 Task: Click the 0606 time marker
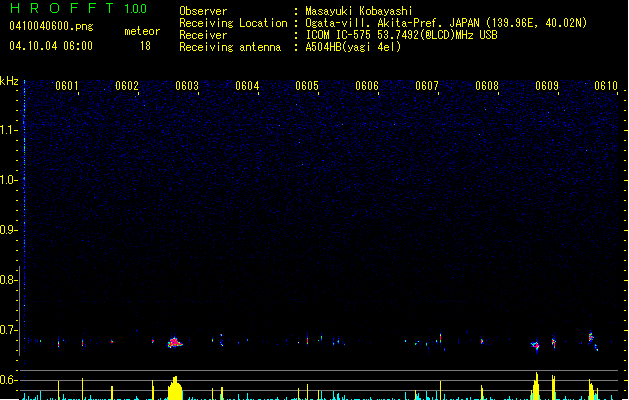(x=367, y=86)
